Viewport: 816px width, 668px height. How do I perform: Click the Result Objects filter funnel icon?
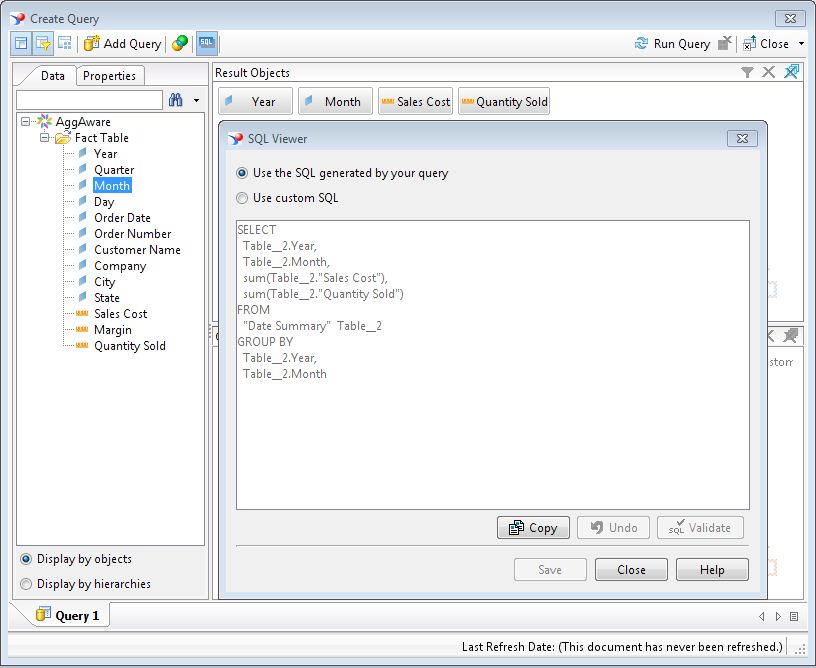747,72
